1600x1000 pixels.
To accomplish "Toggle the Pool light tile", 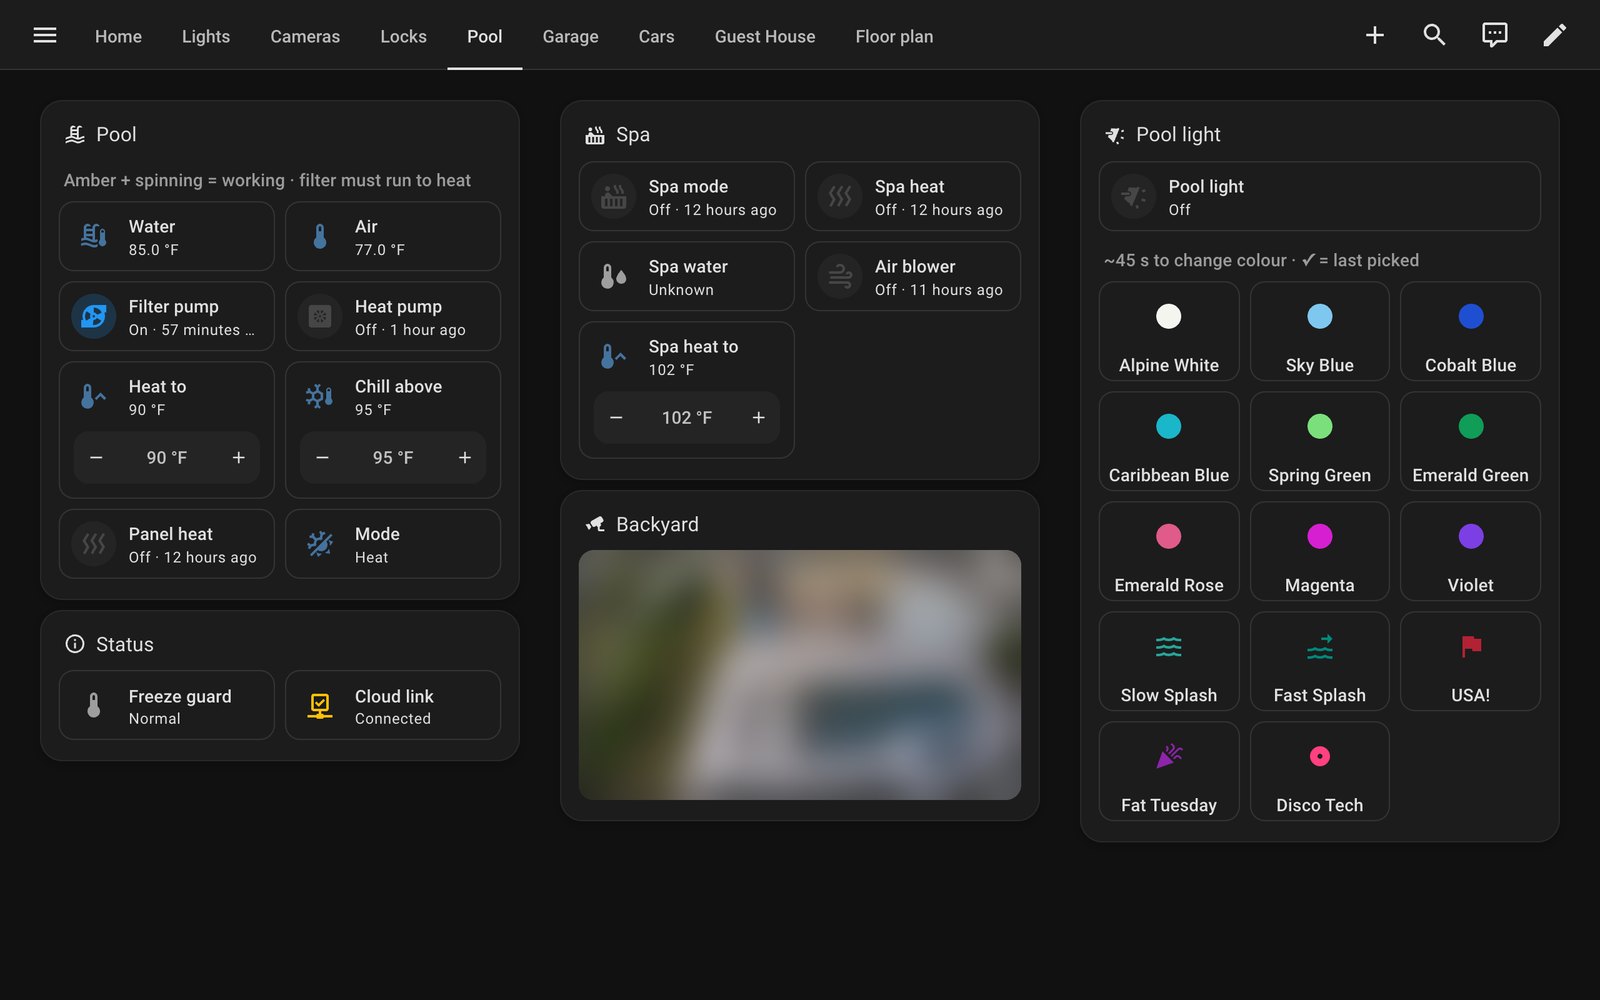I will [x=1320, y=197].
